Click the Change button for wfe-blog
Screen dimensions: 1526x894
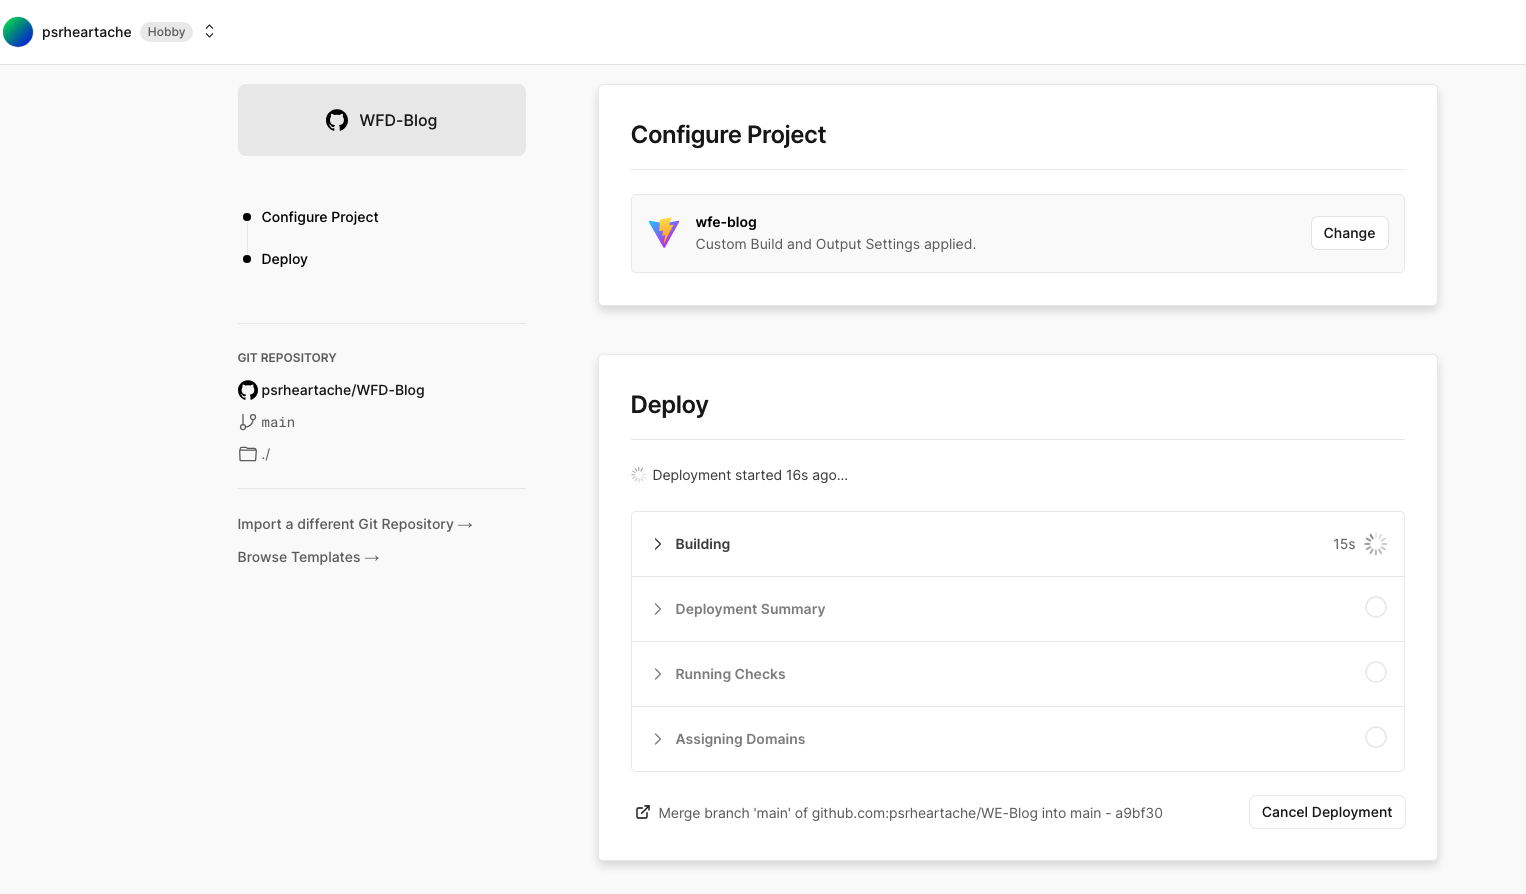click(x=1349, y=233)
